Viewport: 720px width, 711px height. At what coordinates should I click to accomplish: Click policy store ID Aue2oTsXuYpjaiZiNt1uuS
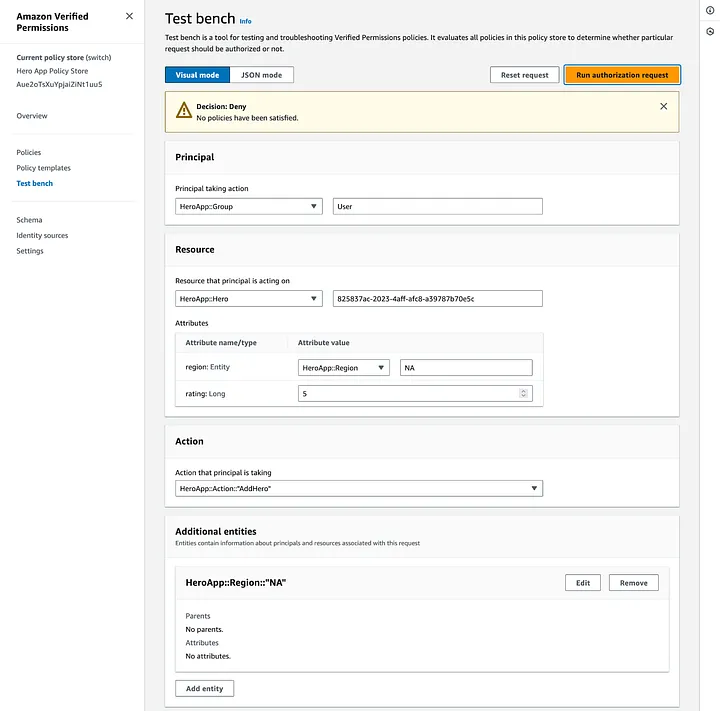(x=59, y=84)
